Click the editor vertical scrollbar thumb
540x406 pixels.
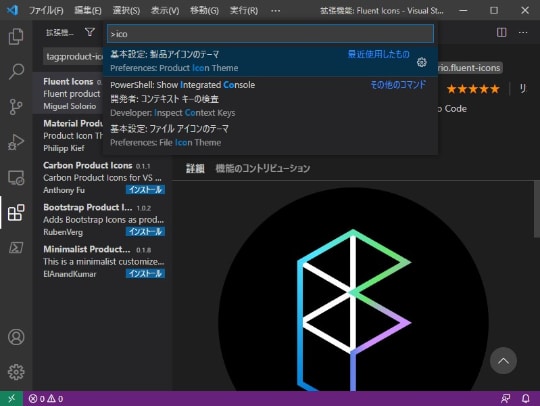[537, 209]
